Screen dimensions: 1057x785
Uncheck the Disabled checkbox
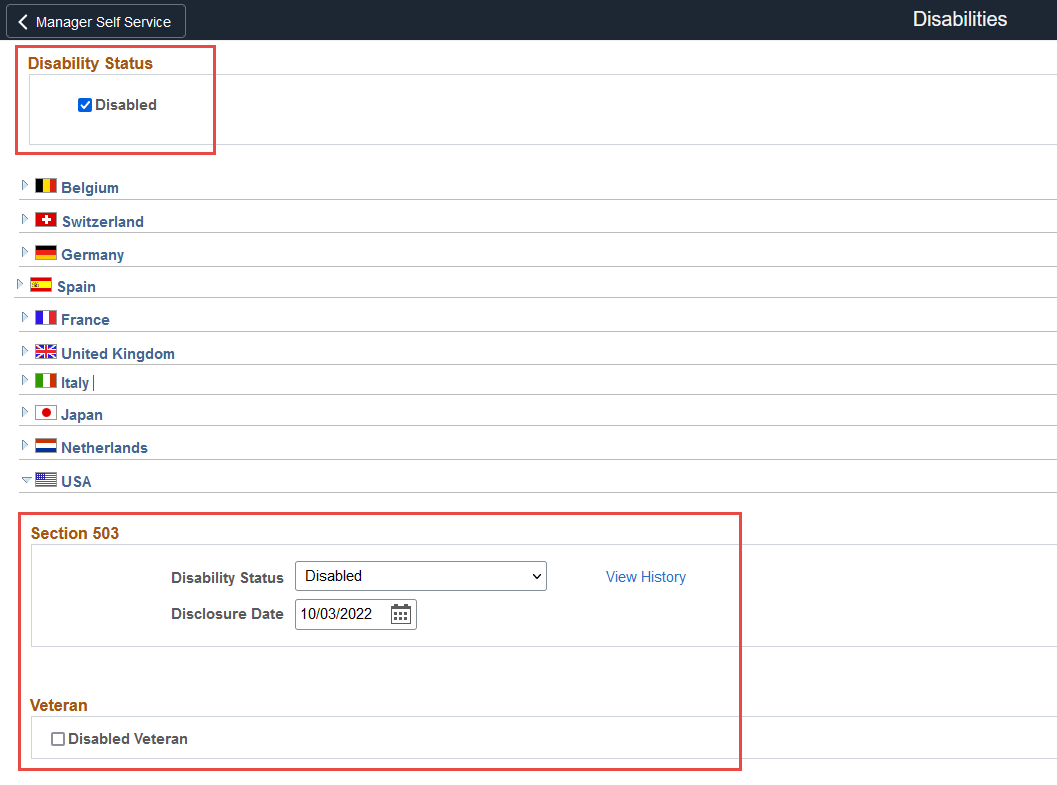(x=85, y=105)
